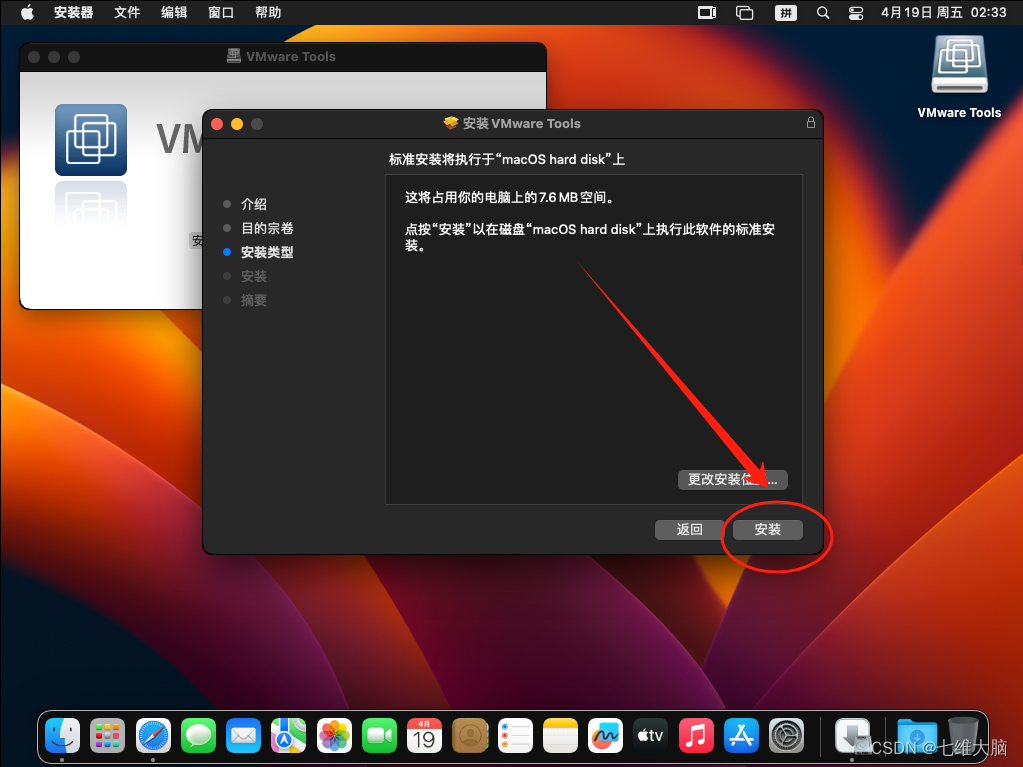The width and height of the screenshot is (1023, 767).
Task: Open Spotlight search in menu bar
Action: pos(823,12)
